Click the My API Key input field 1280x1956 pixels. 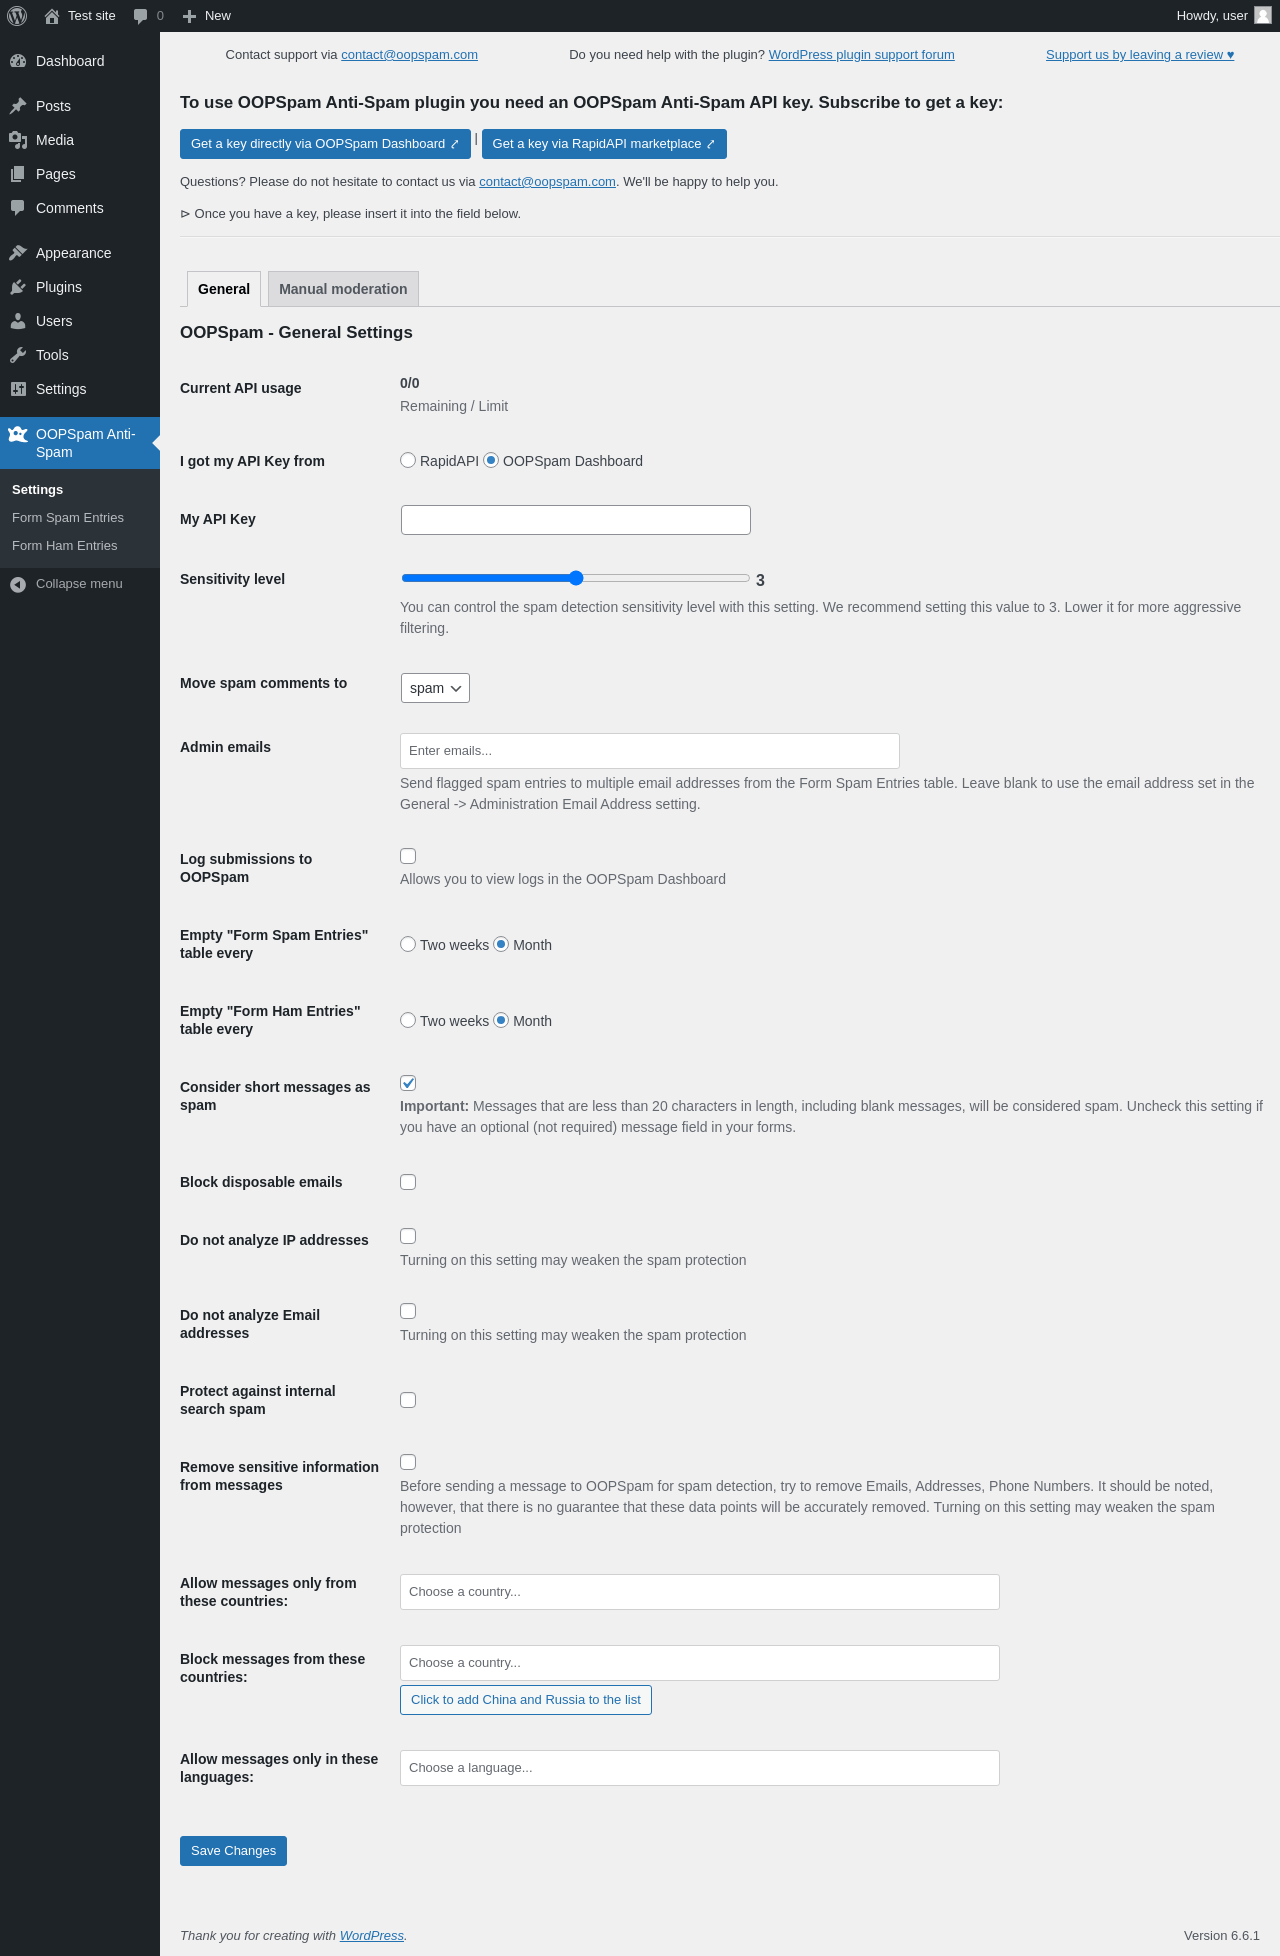point(575,520)
